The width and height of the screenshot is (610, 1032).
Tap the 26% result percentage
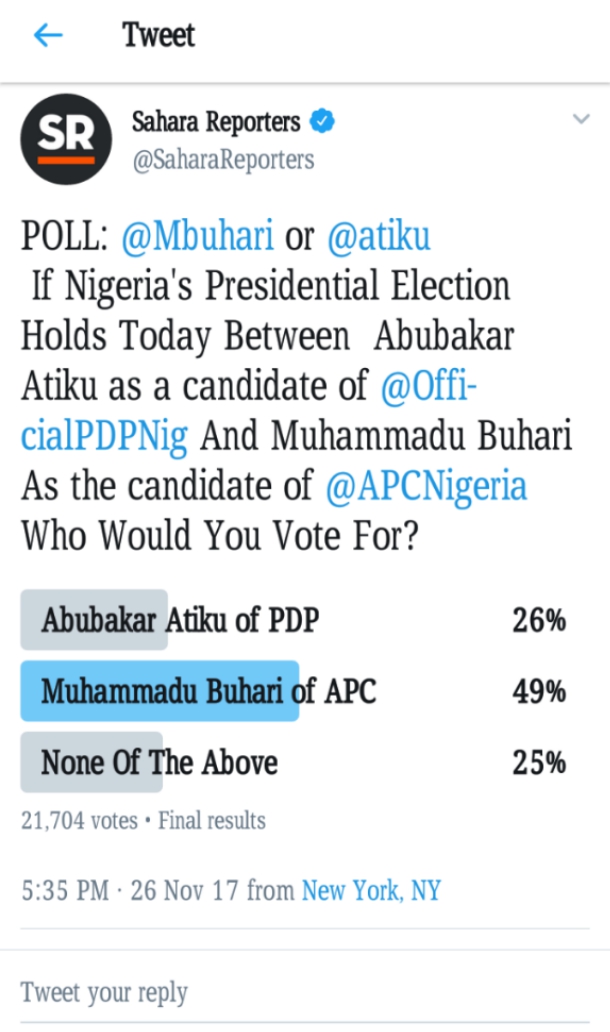[539, 620]
